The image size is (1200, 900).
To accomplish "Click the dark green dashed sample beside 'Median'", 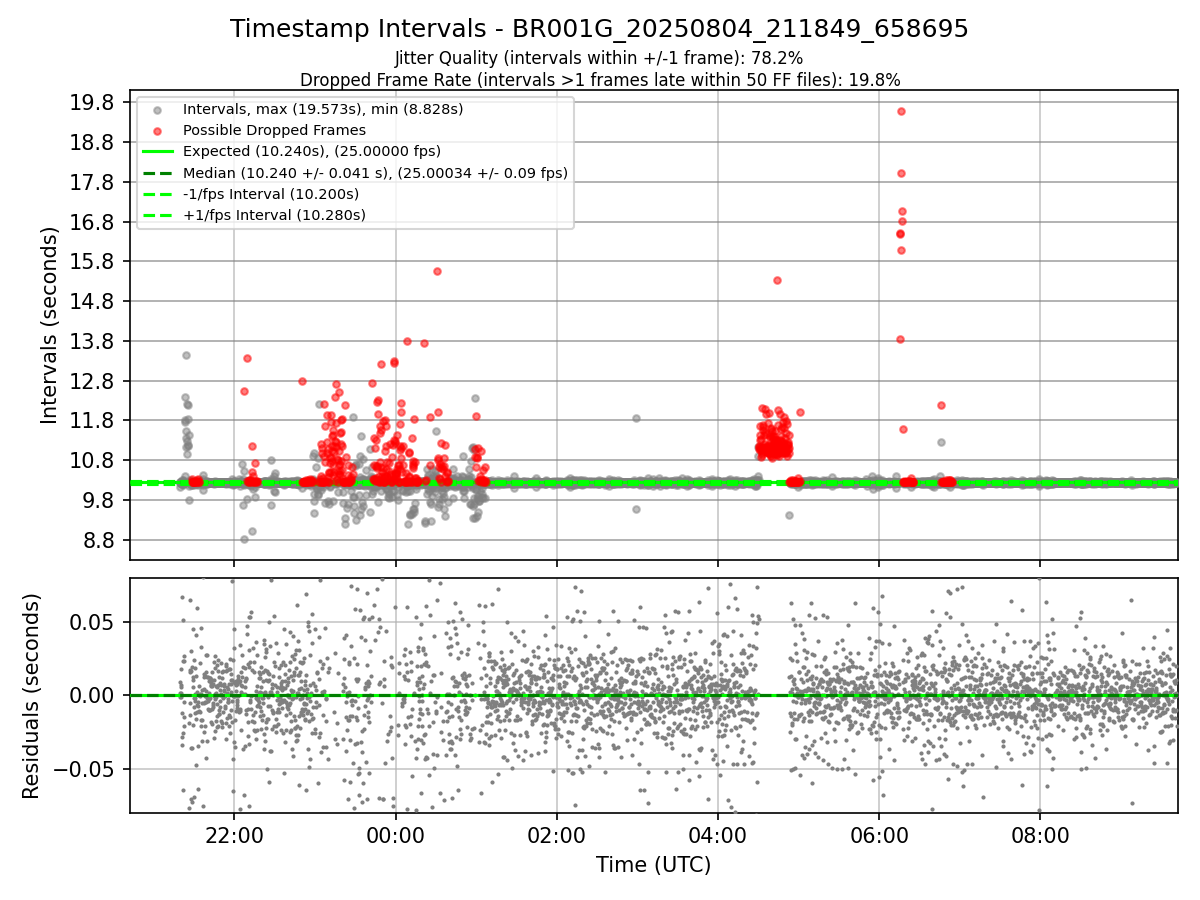I will tap(157, 173).
